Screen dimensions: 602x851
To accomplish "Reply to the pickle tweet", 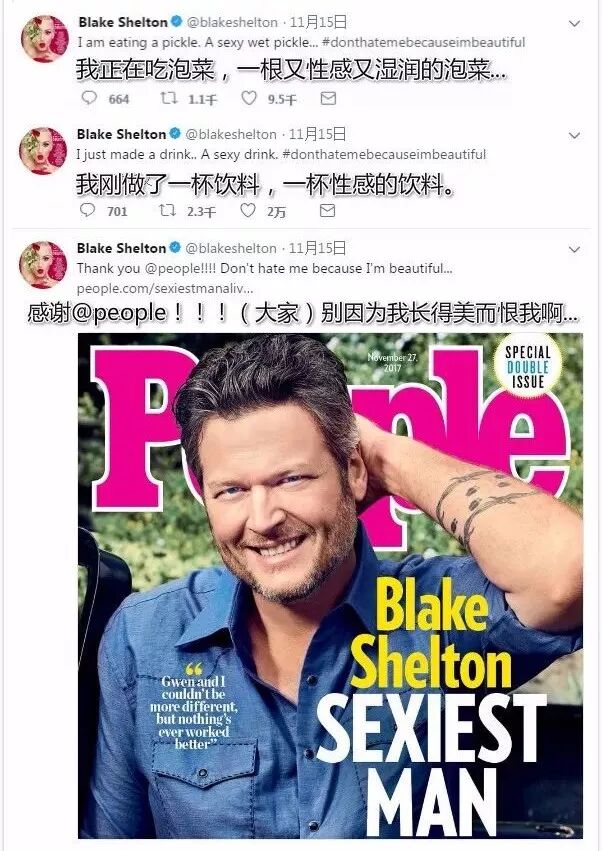I will coord(89,98).
